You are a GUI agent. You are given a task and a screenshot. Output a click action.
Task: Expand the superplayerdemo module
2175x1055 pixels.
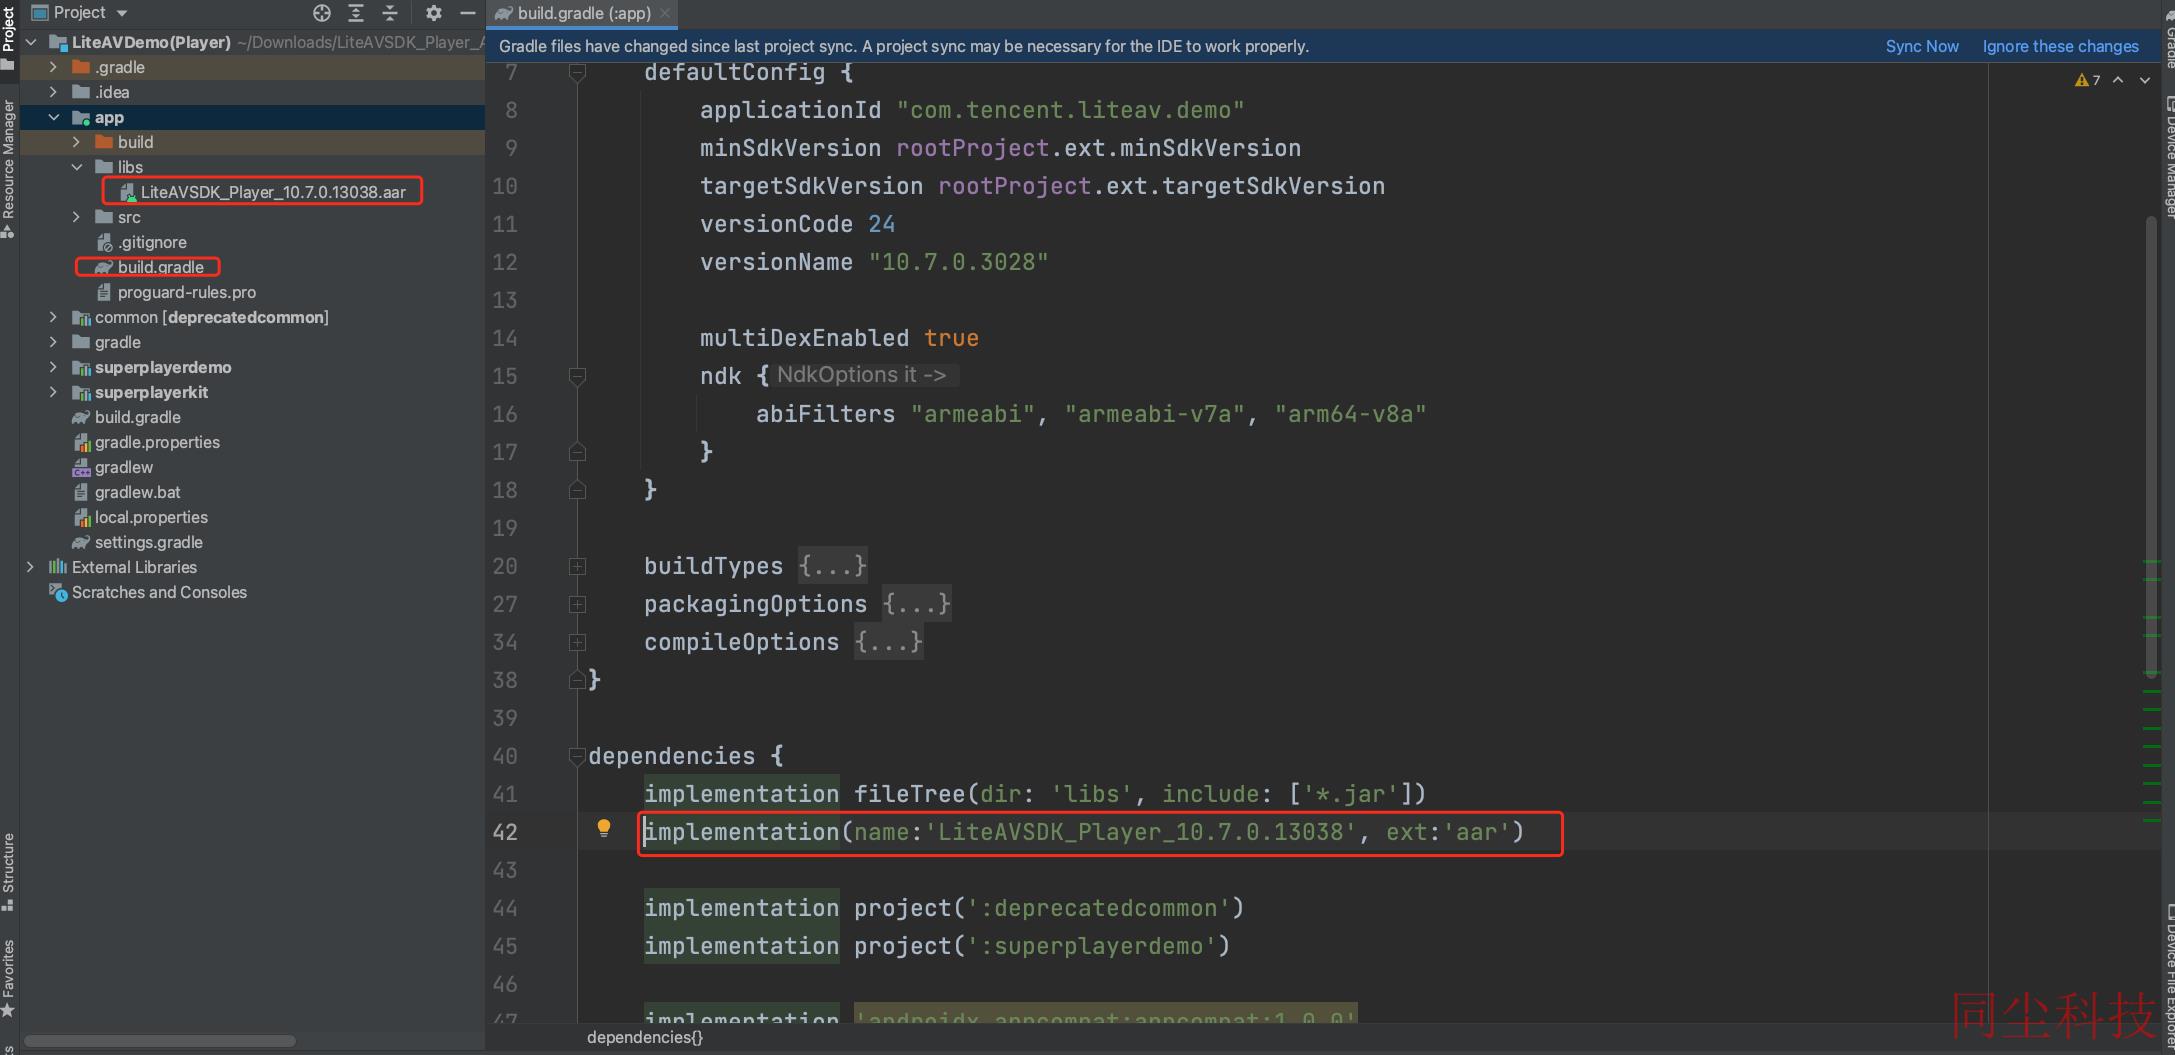[x=53, y=367]
